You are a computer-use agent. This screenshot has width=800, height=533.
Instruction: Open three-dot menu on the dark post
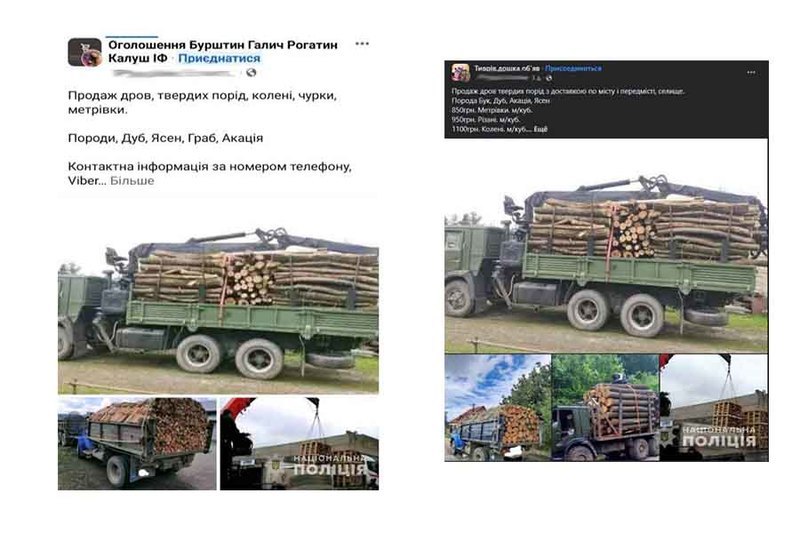coord(751,72)
